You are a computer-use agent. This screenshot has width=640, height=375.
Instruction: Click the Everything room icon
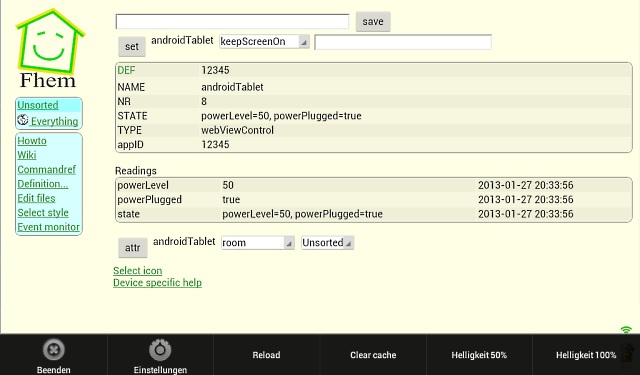click(x=23, y=120)
